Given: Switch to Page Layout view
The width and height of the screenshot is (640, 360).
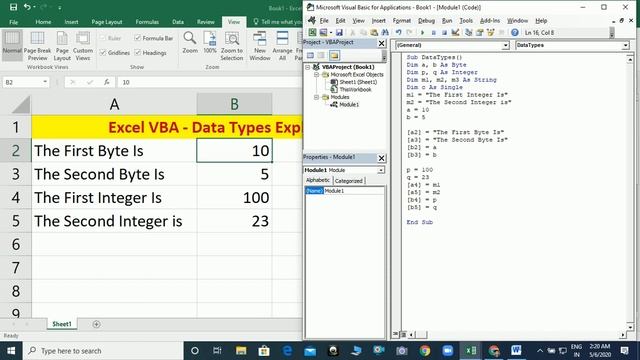Looking at the screenshot, I should point(62,46).
